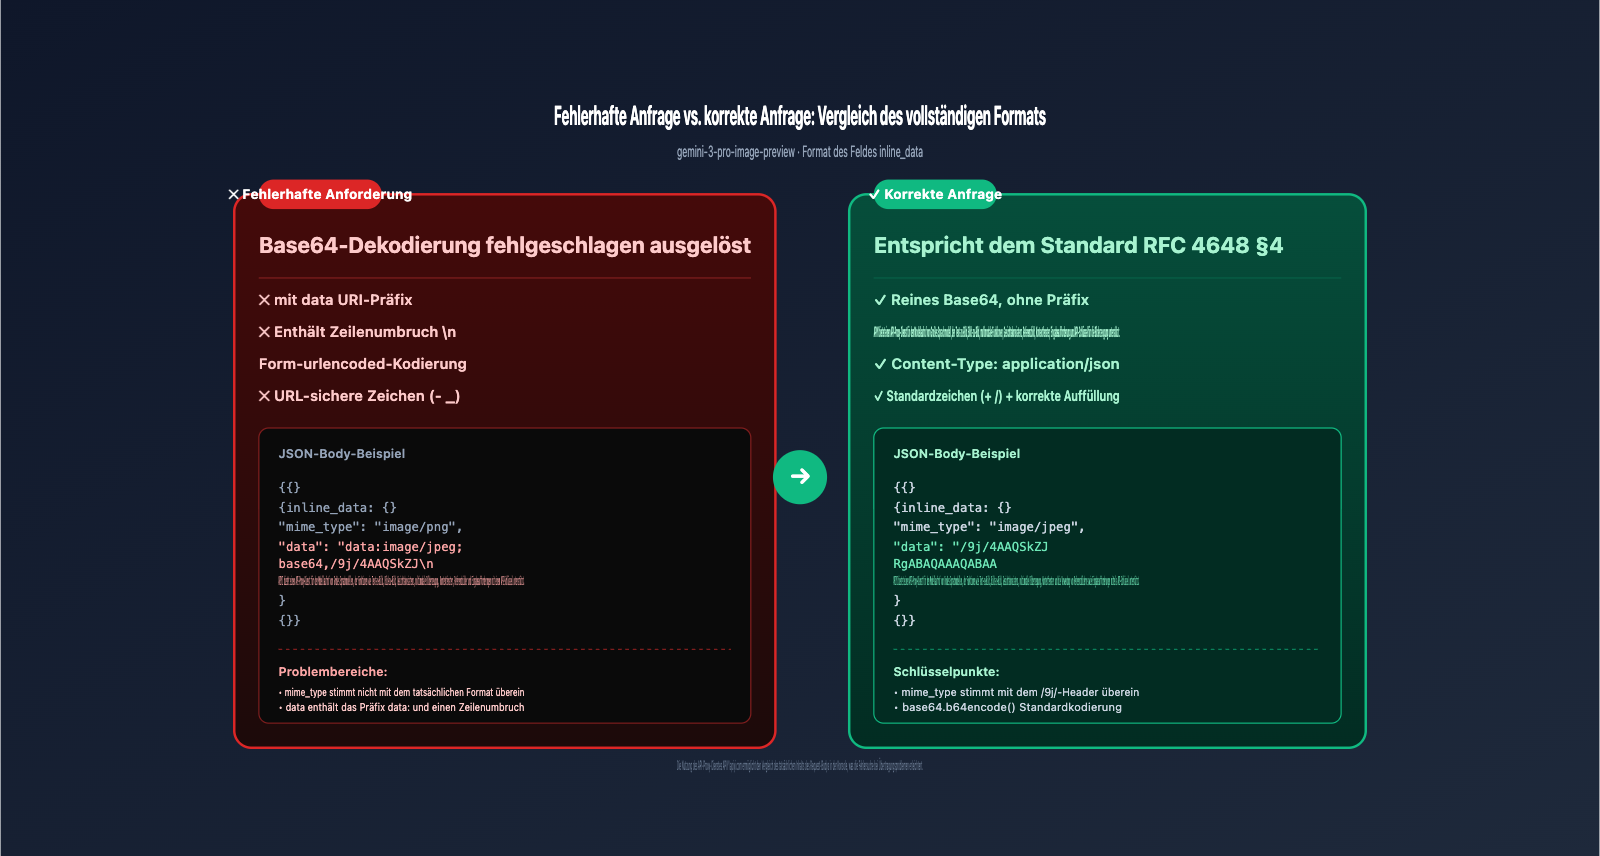Click heading Entspricht dem Standard RFC 4648 §4

click(1078, 245)
